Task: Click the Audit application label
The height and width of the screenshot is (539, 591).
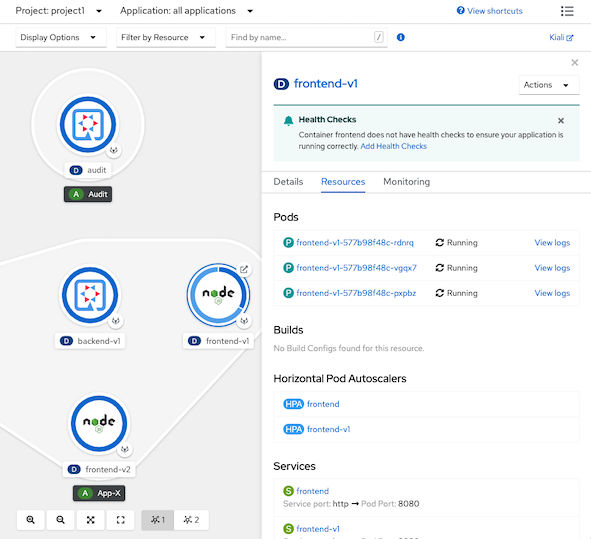Action: (88, 194)
